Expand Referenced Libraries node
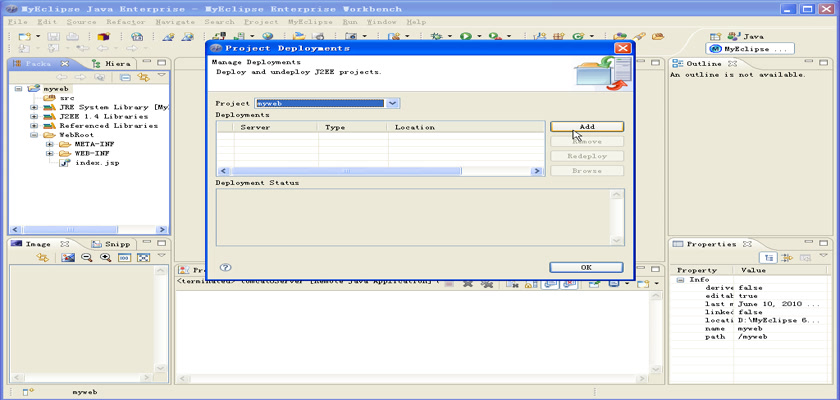840x400 pixels. (x=34, y=126)
